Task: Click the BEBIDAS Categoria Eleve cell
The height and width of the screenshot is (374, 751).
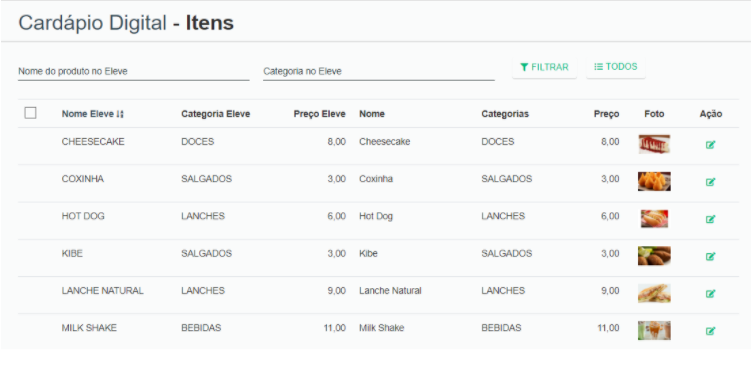Action: [x=201, y=328]
